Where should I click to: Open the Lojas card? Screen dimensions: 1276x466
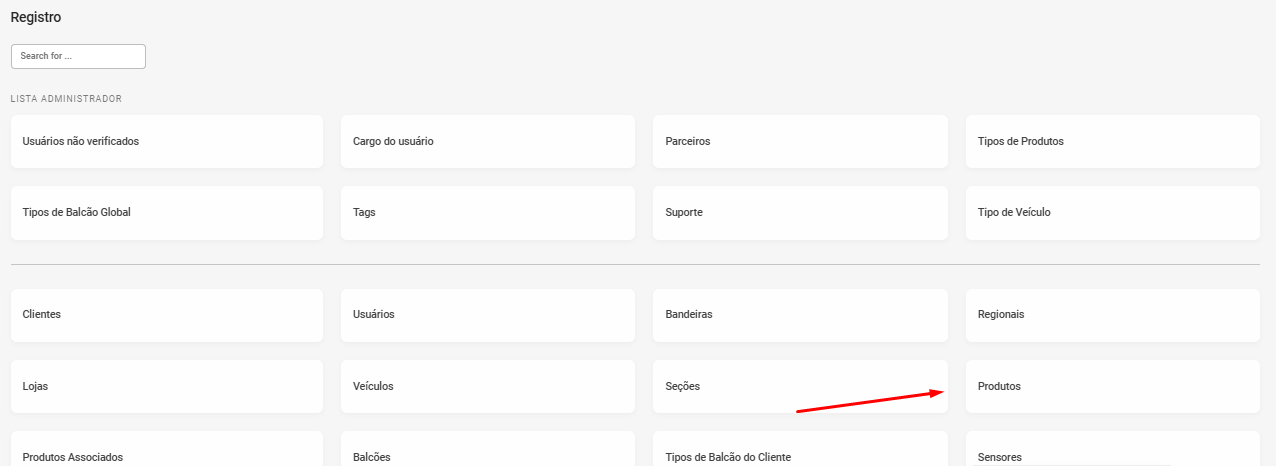[x=166, y=386]
